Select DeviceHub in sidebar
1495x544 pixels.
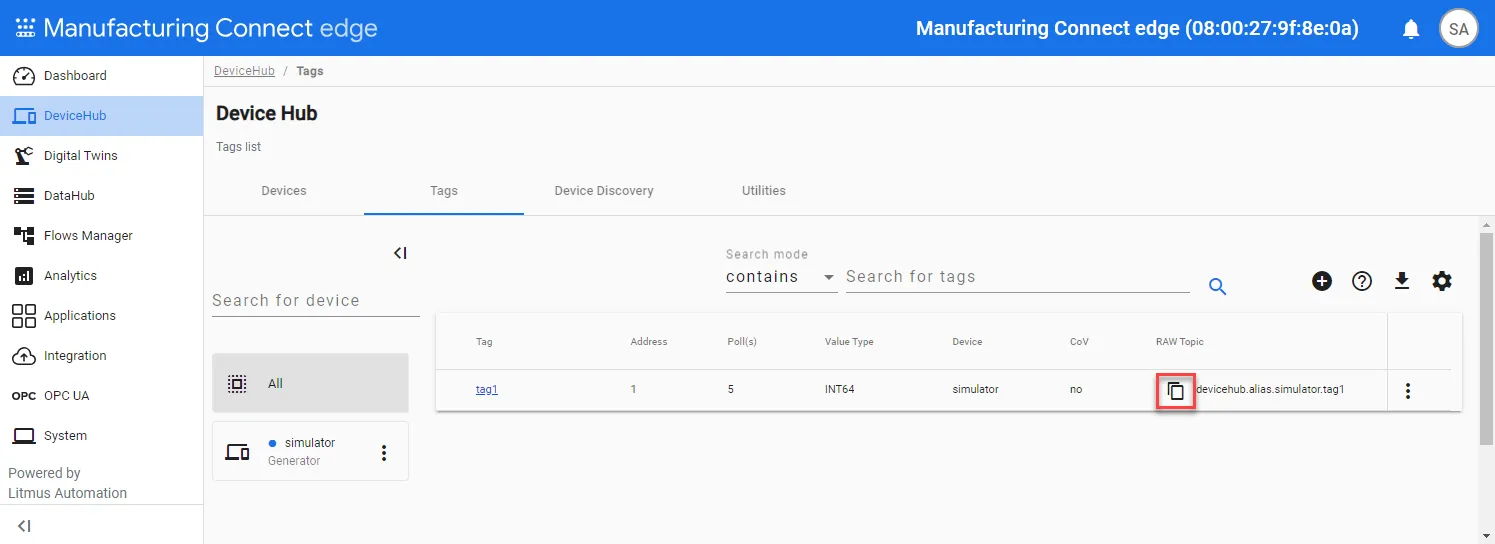(101, 116)
